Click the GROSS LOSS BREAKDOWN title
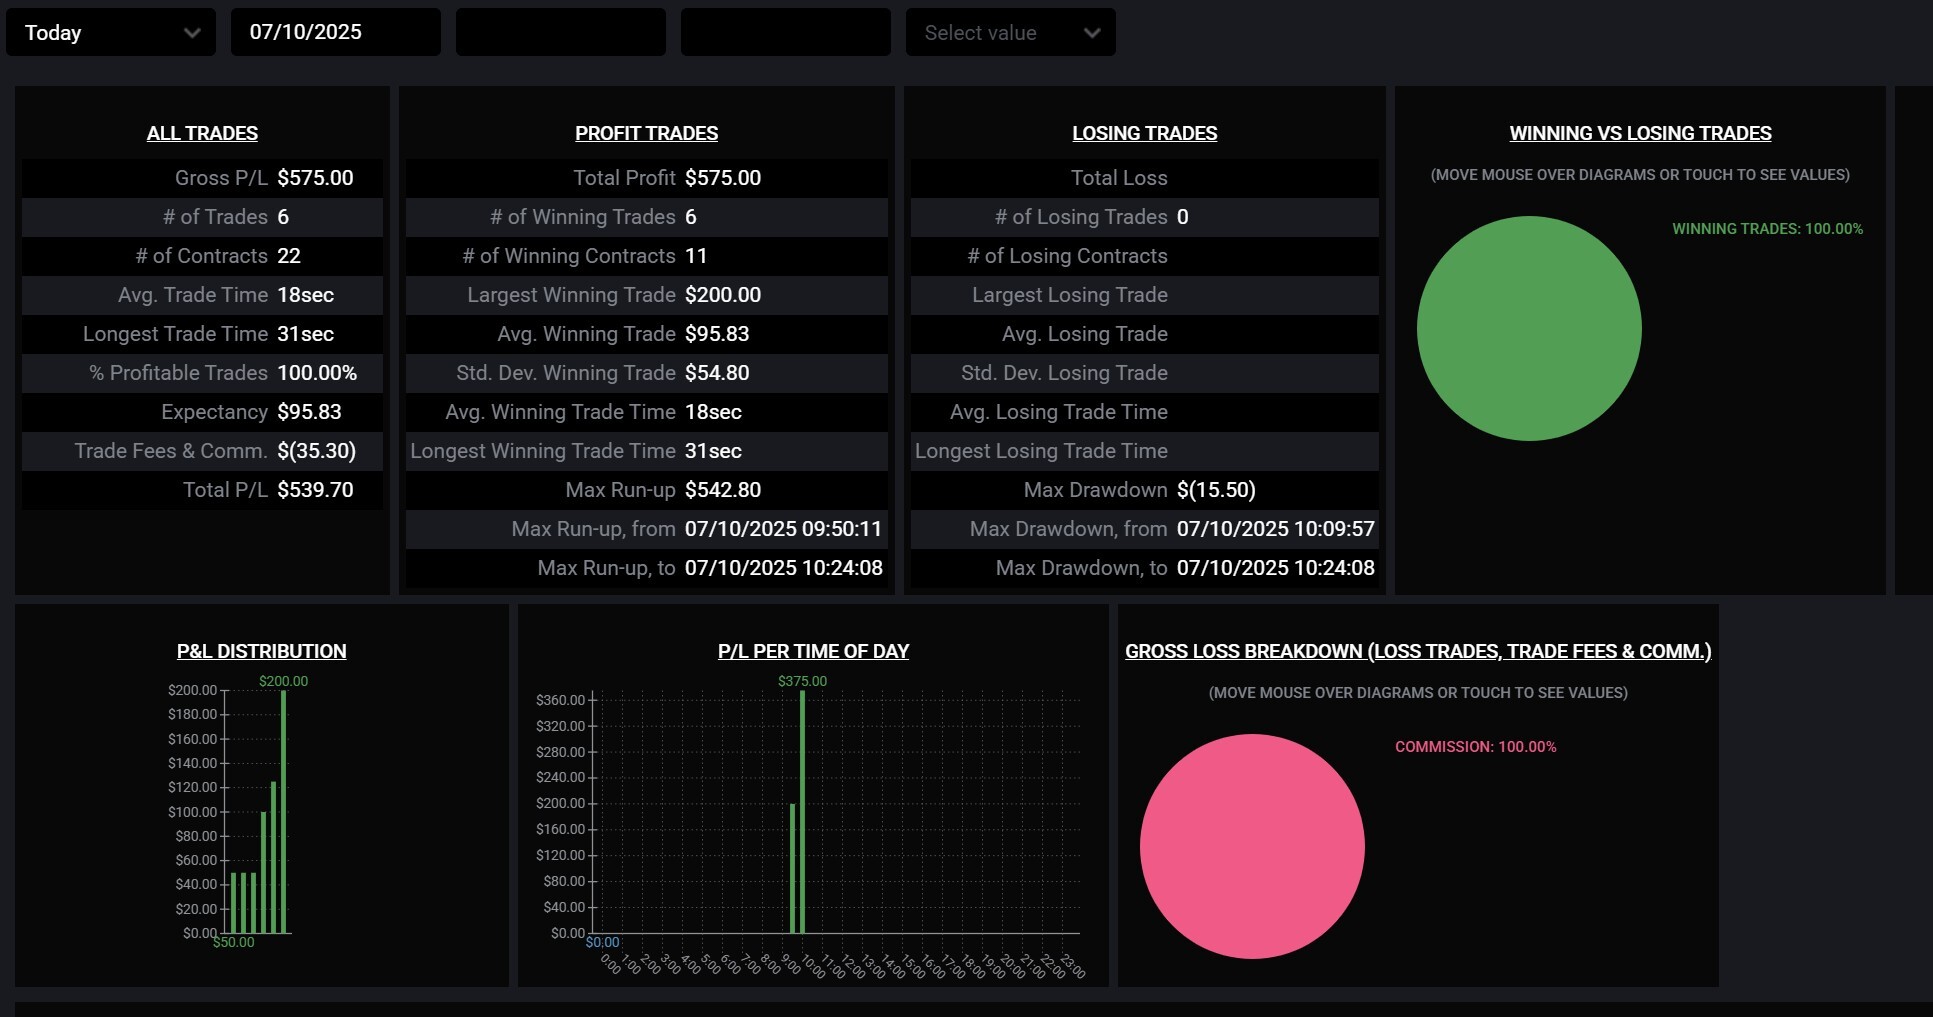The height and width of the screenshot is (1017, 1933). point(1417,651)
